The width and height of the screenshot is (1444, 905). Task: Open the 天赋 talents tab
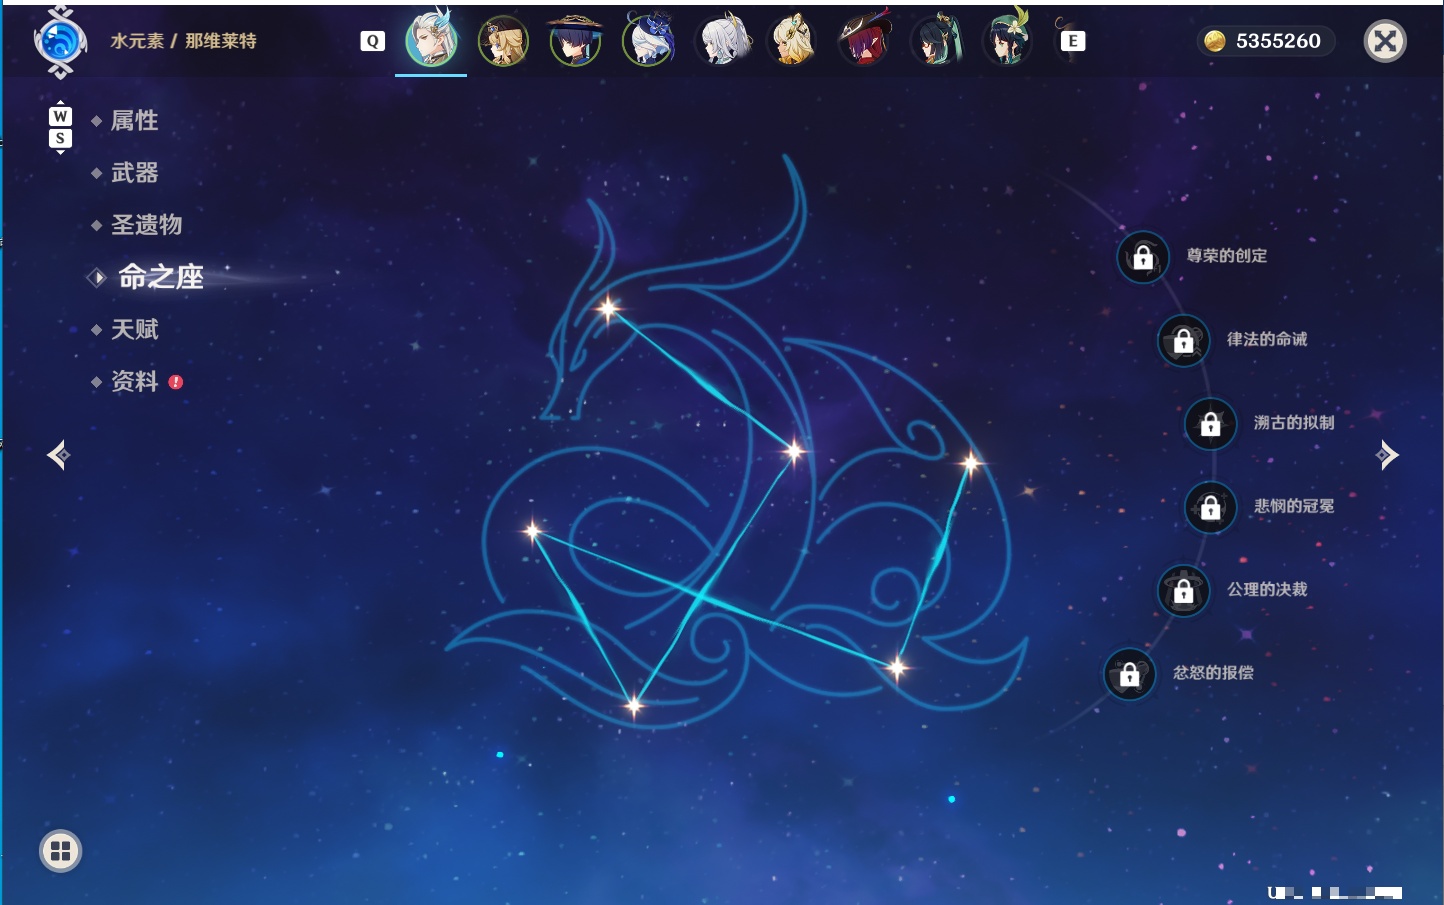click(134, 329)
